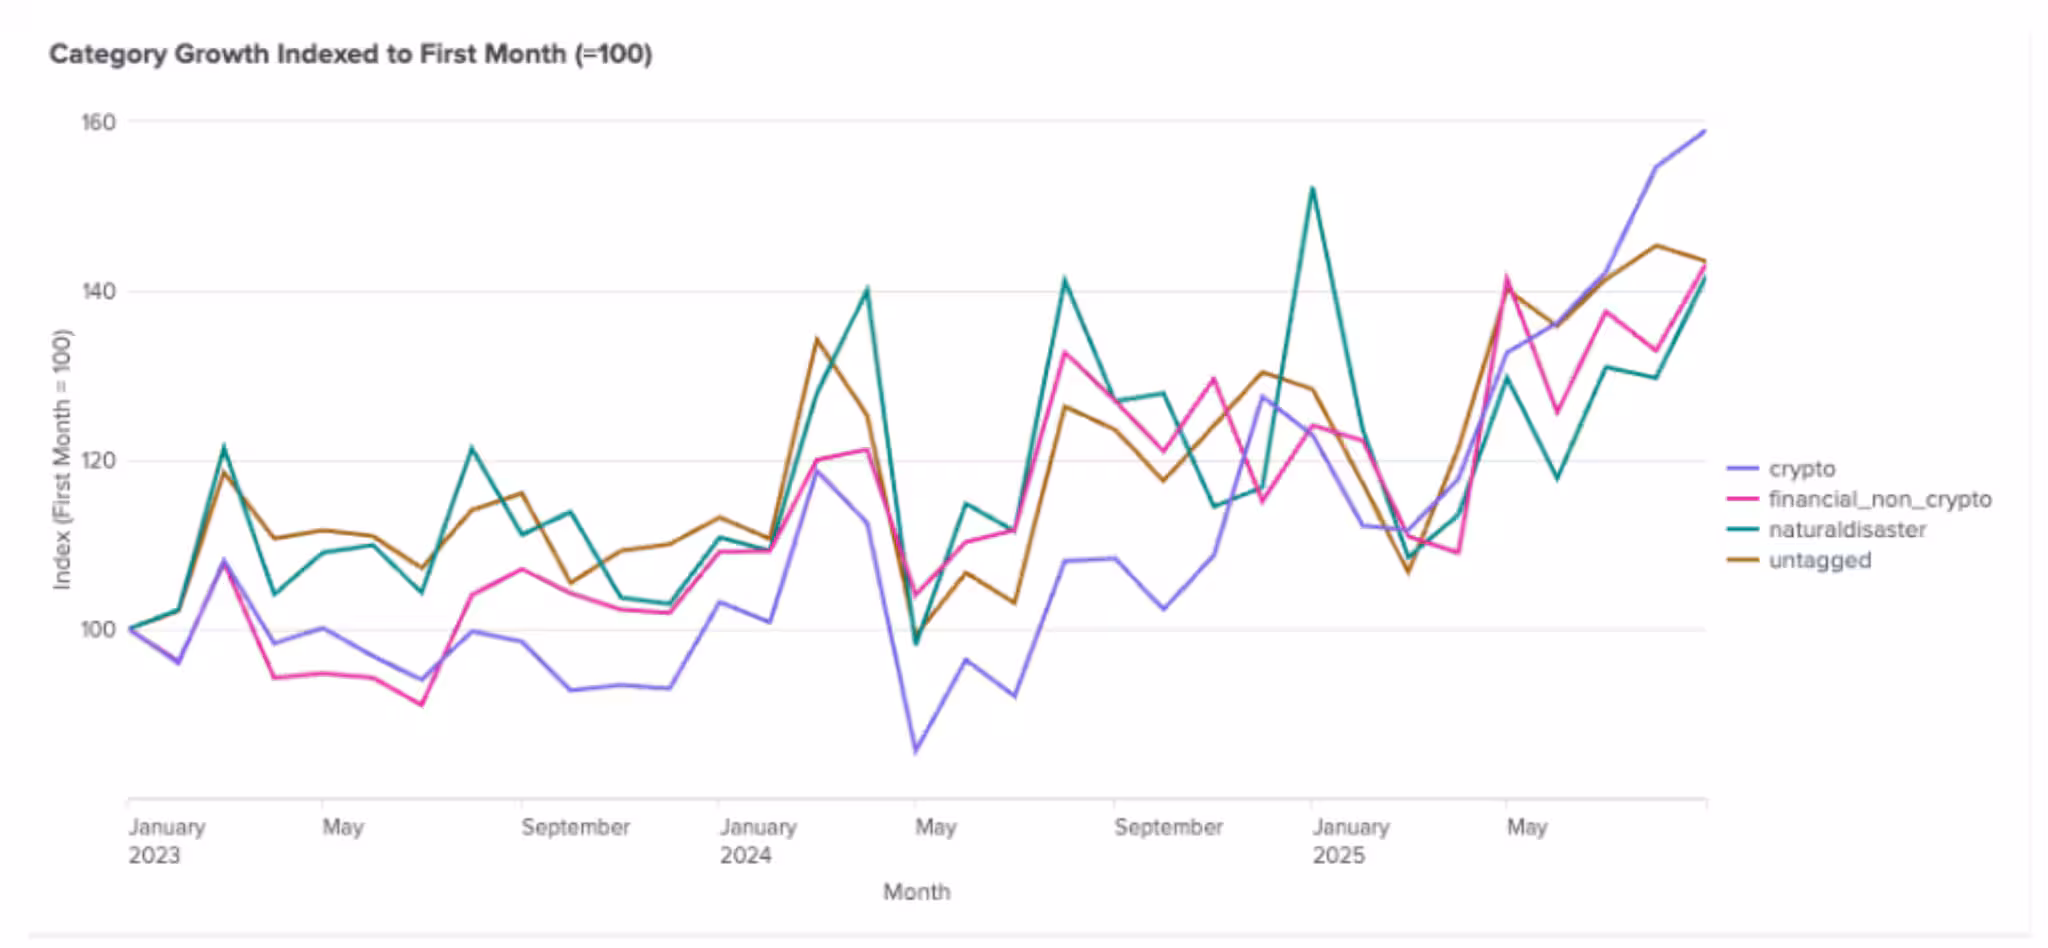Click the purple crypto line's lowest dip point

[915, 751]
